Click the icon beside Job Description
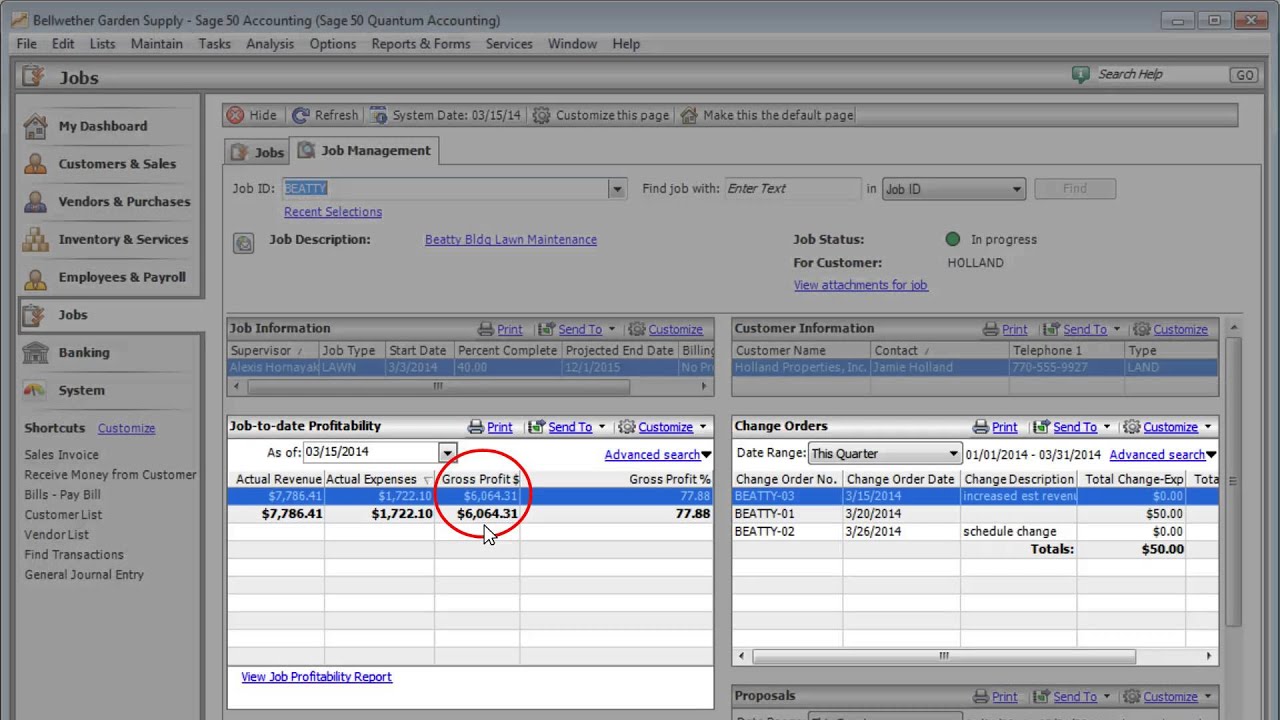The height and width of the screenshot is (720, 1280). pos(243,242)
